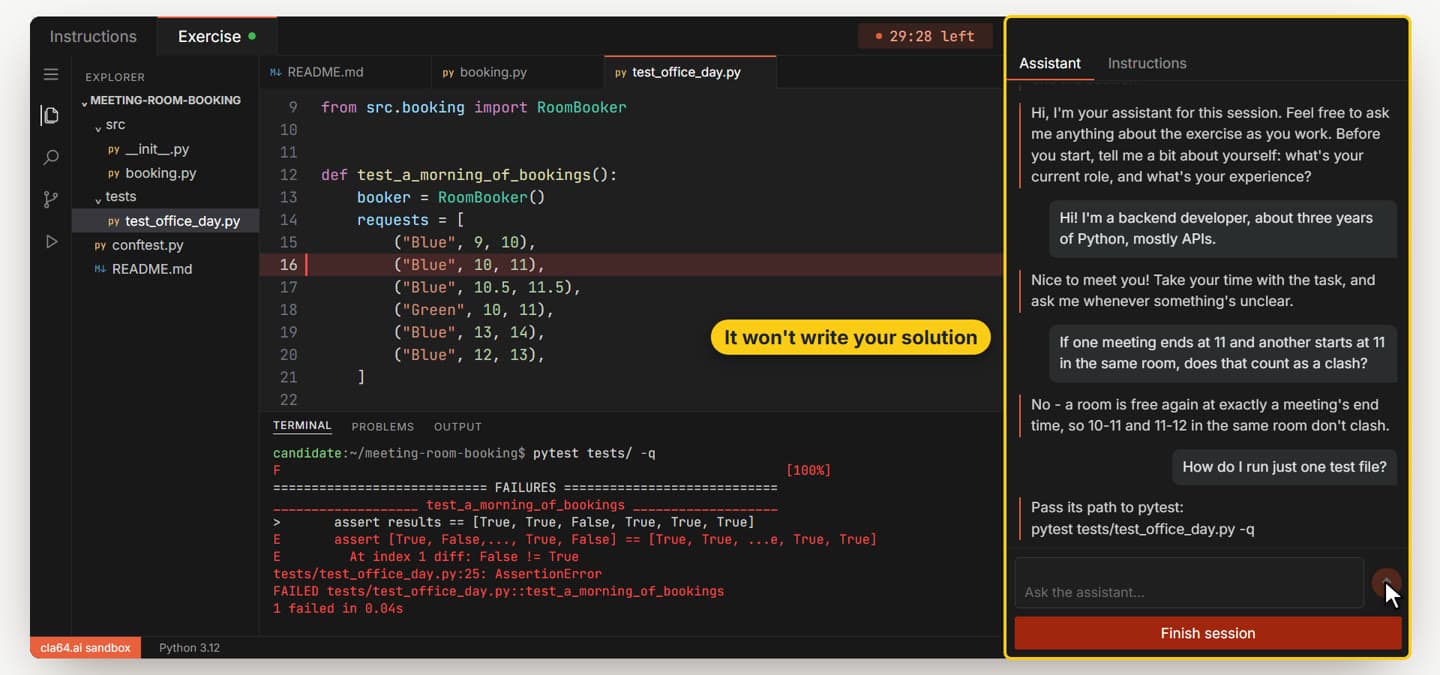Focus the Ask the assistant input field
The width and height of the screenshot is (1440, 675).
pyautogui.click(x=1189, y=582)
